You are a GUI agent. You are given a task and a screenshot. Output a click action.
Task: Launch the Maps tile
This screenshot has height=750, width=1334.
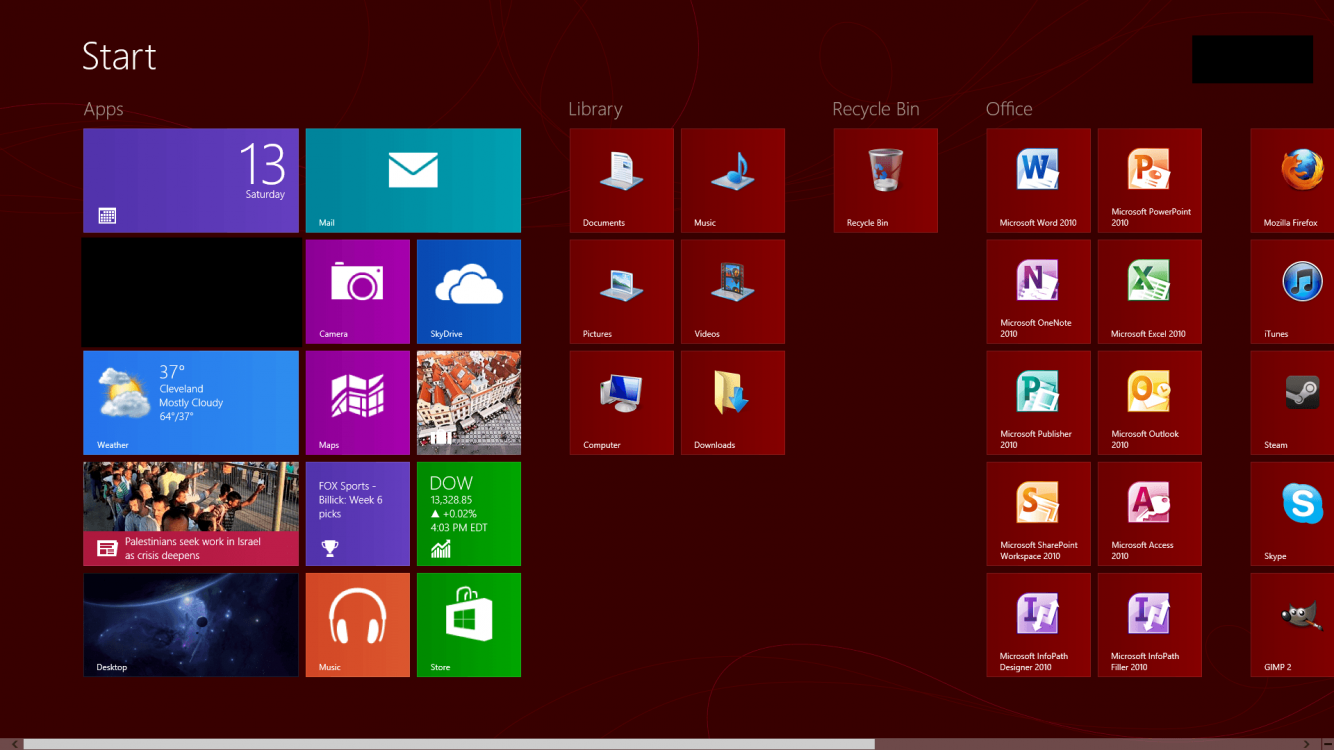(357, 402)
